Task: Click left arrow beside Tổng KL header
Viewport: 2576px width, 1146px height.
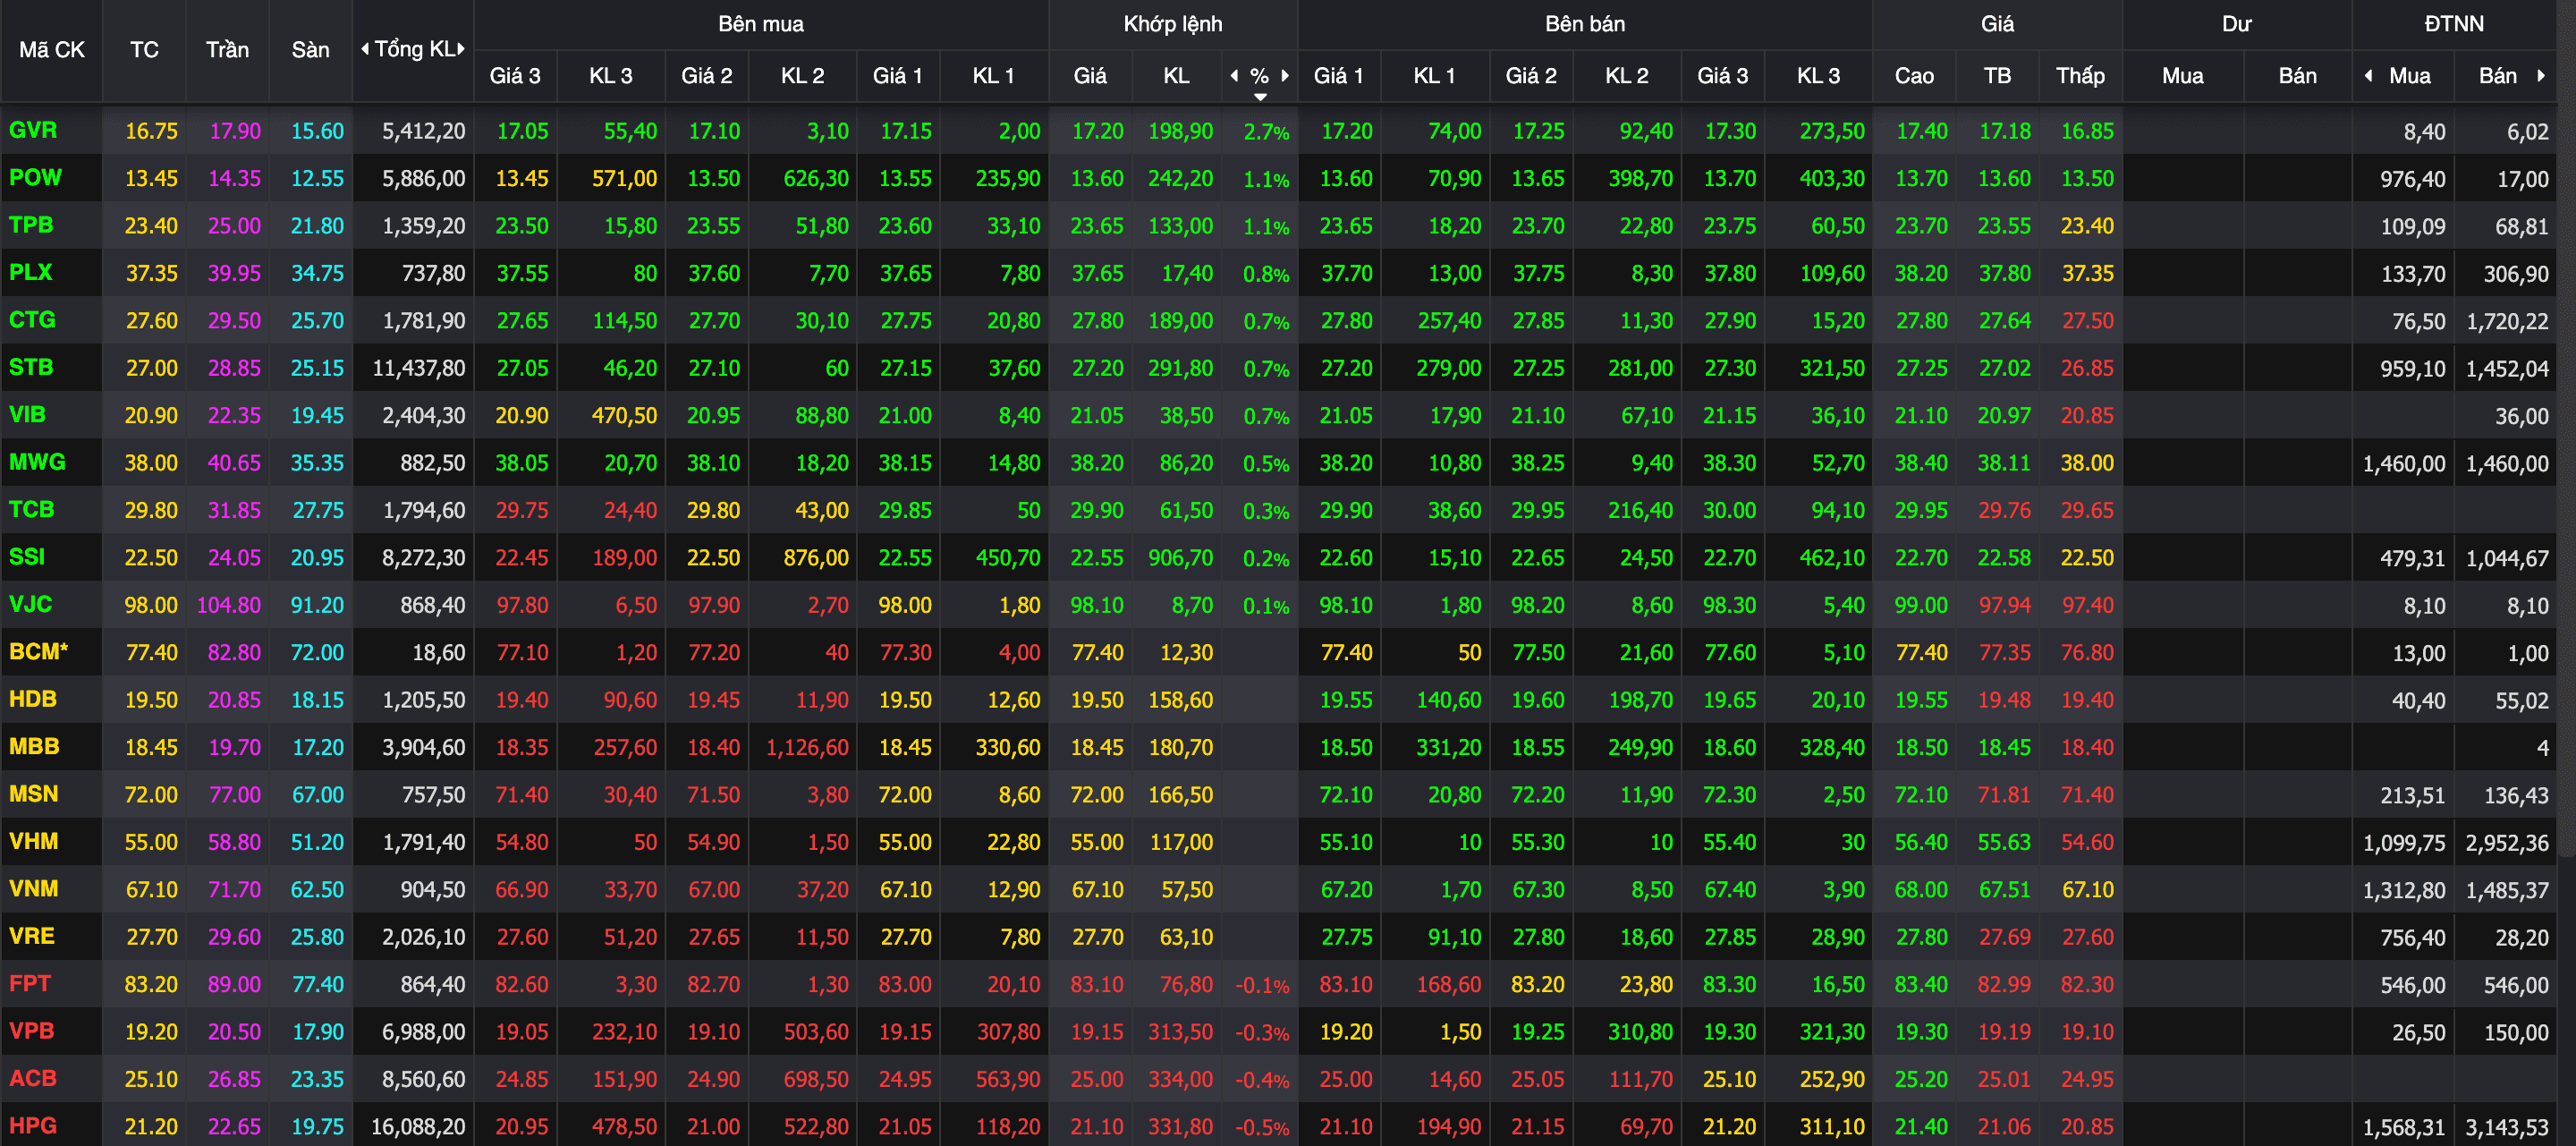Action: click(365, 49)
